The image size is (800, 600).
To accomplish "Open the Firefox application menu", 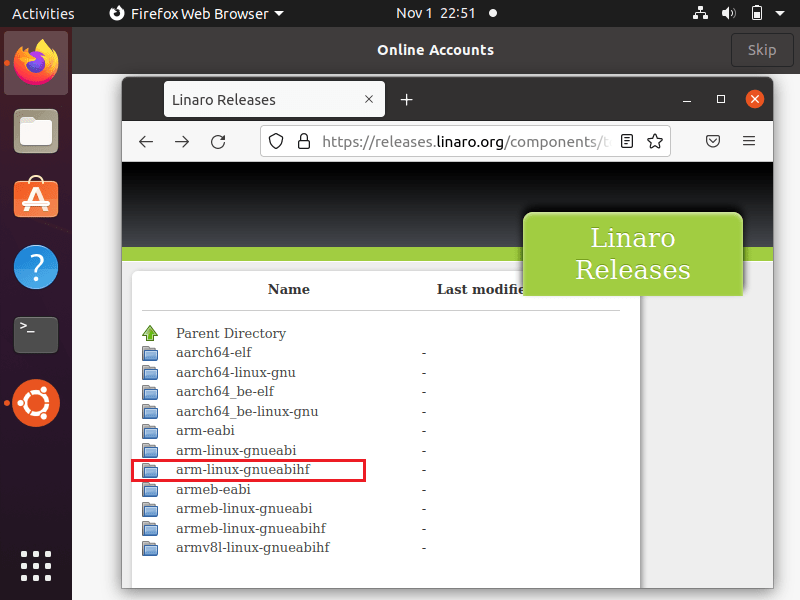I will 749,141.
